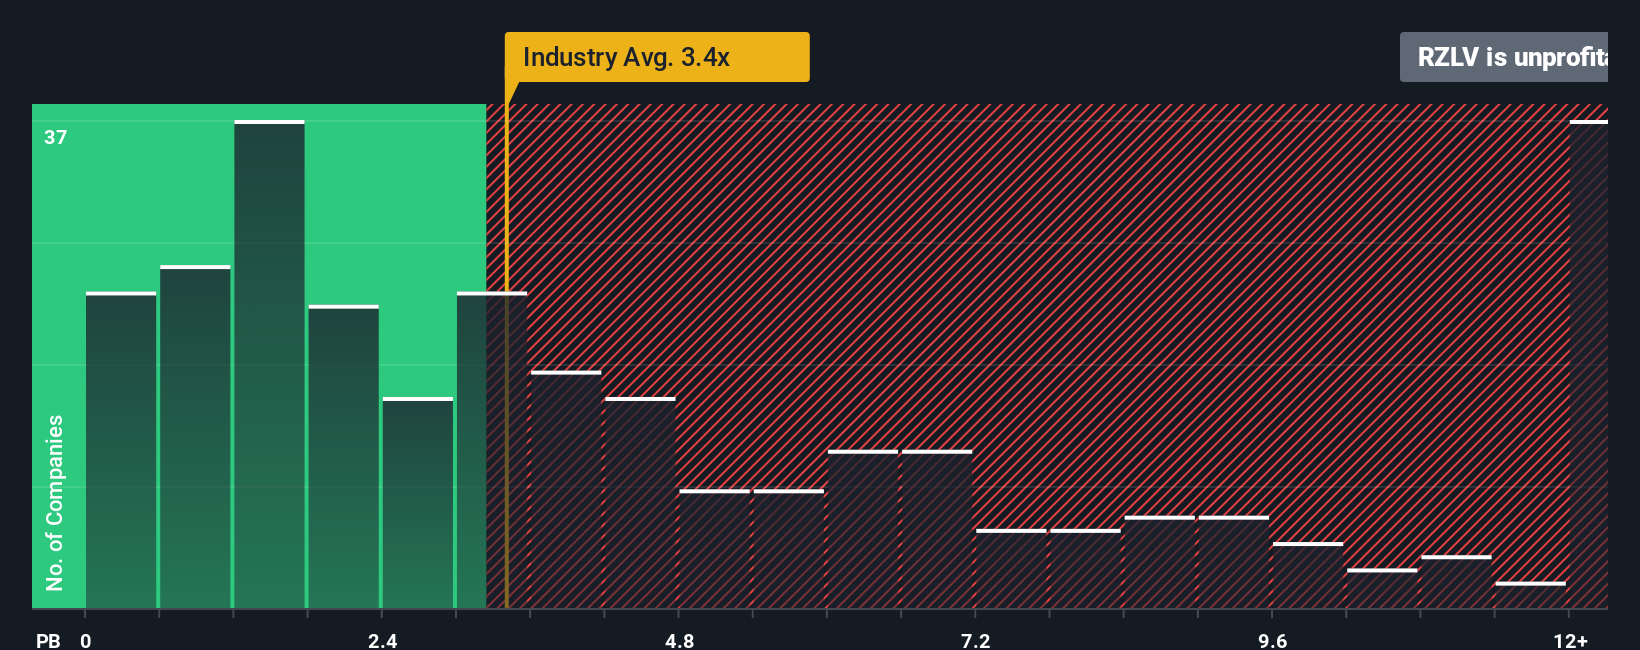The width and height of the screenshot is (1640, 650).
Task: Click the first histogram bar at PB 0
Action: click(121, 450)
